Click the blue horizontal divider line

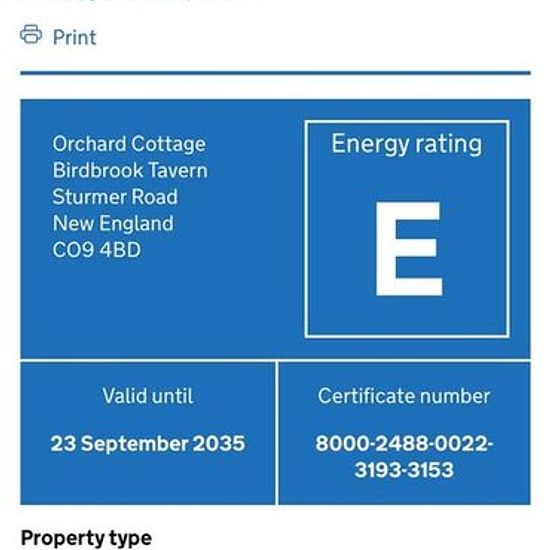coord(275,73)
